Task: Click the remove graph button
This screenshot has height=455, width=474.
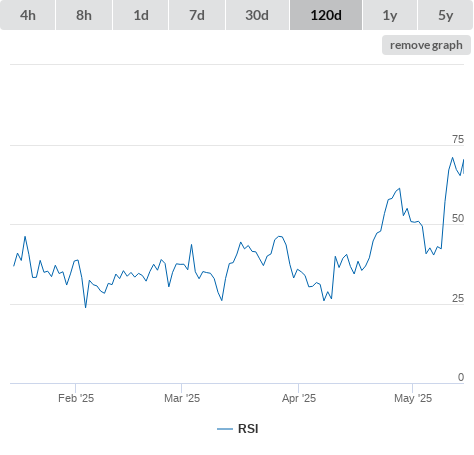Action: (426, 45)
